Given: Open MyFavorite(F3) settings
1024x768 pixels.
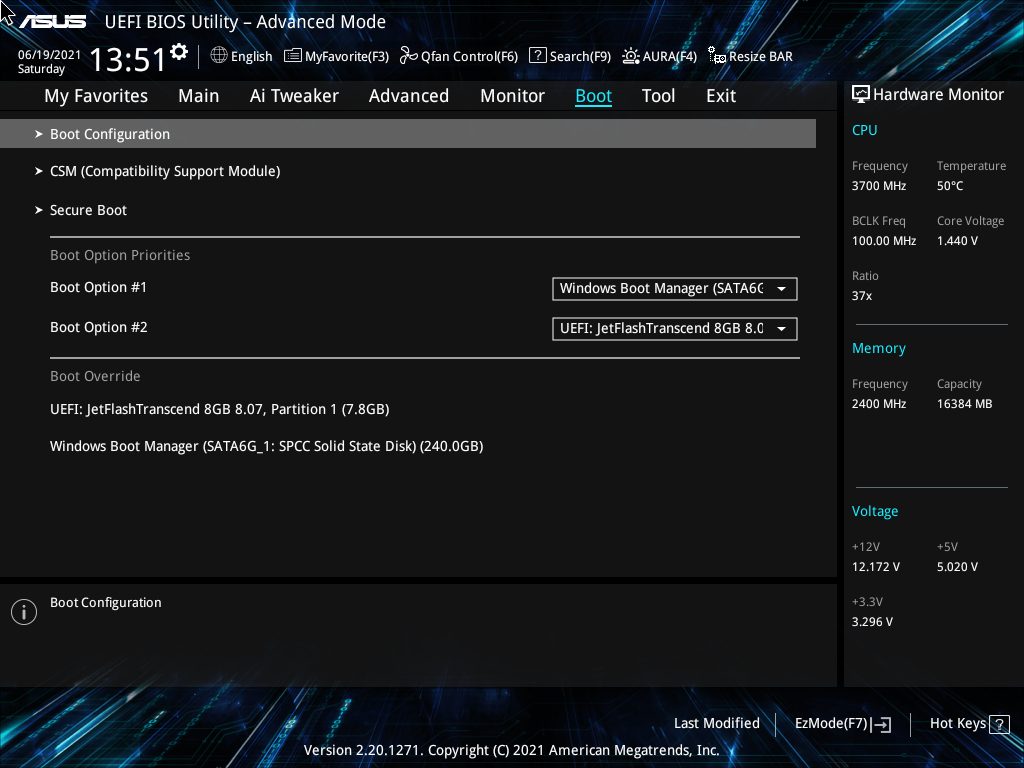Looking at the screenshot, I should pyautogui.click(x=336, y=56).
